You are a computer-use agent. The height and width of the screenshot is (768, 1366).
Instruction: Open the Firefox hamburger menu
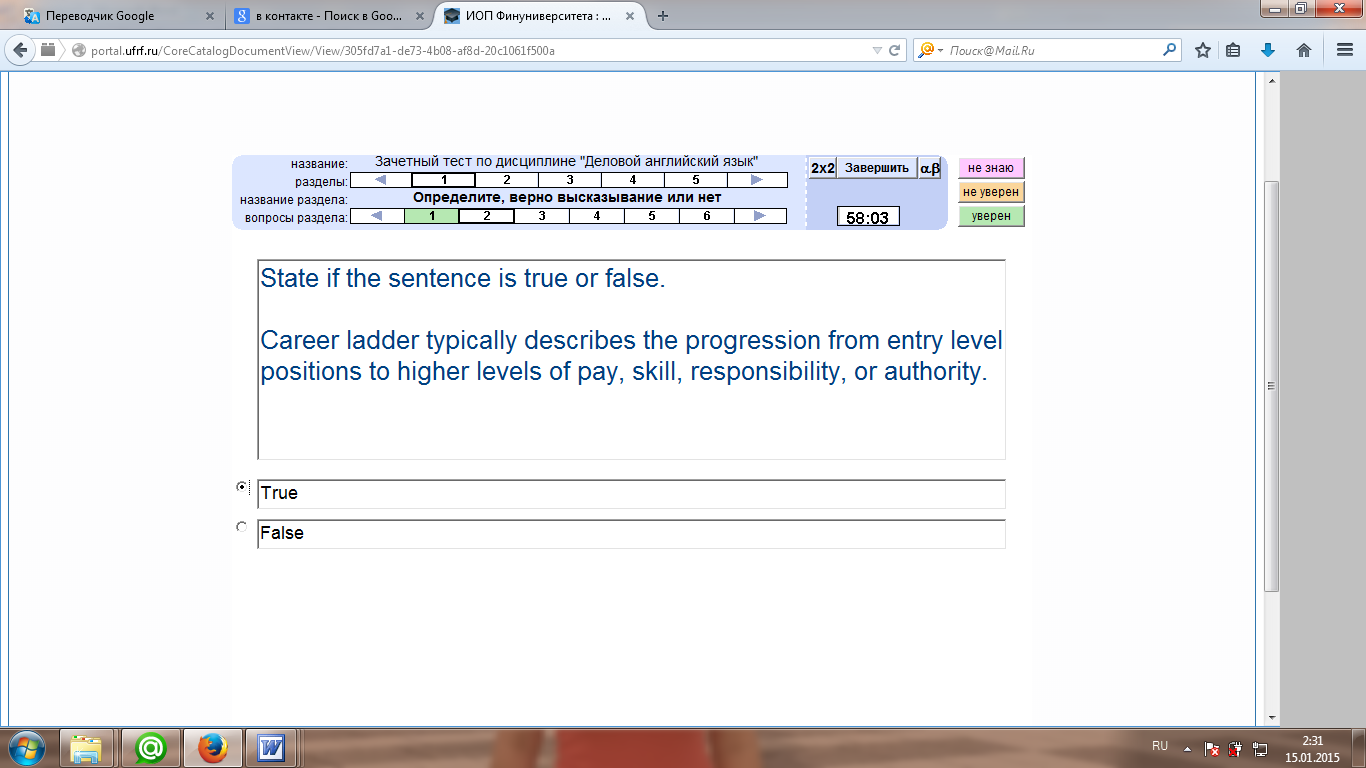(1344, 50)
